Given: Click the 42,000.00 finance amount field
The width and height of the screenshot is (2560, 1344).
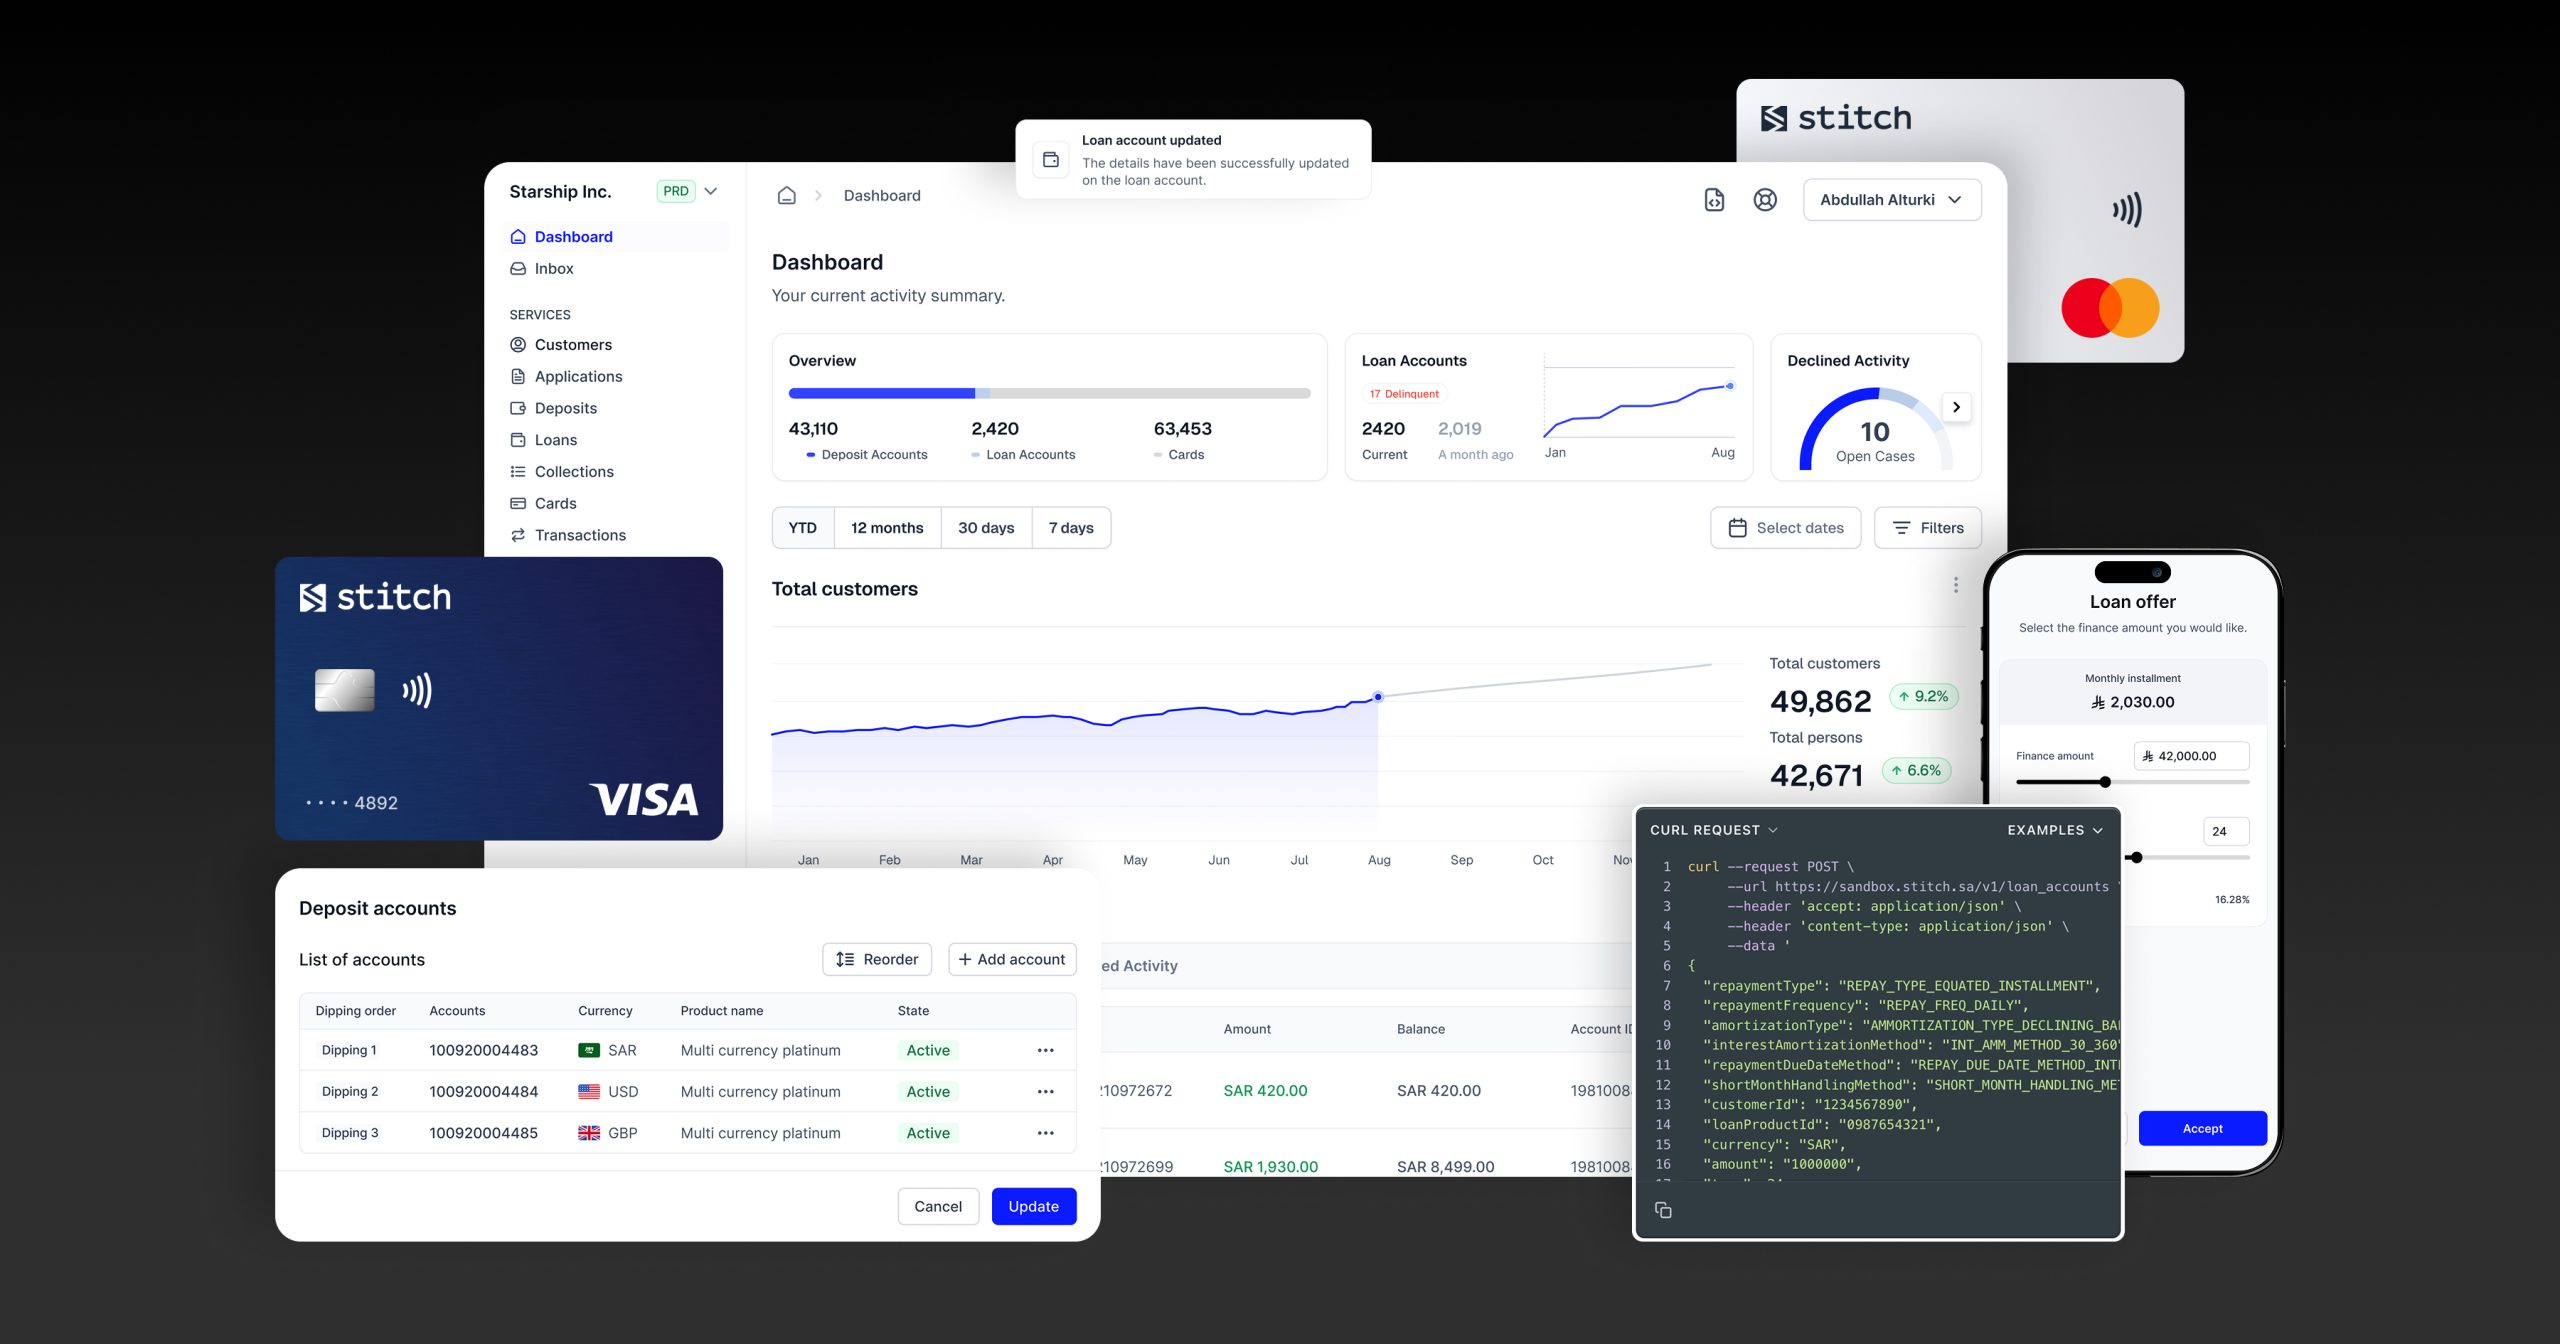Looking at the screenshot, I should 2191,757.
